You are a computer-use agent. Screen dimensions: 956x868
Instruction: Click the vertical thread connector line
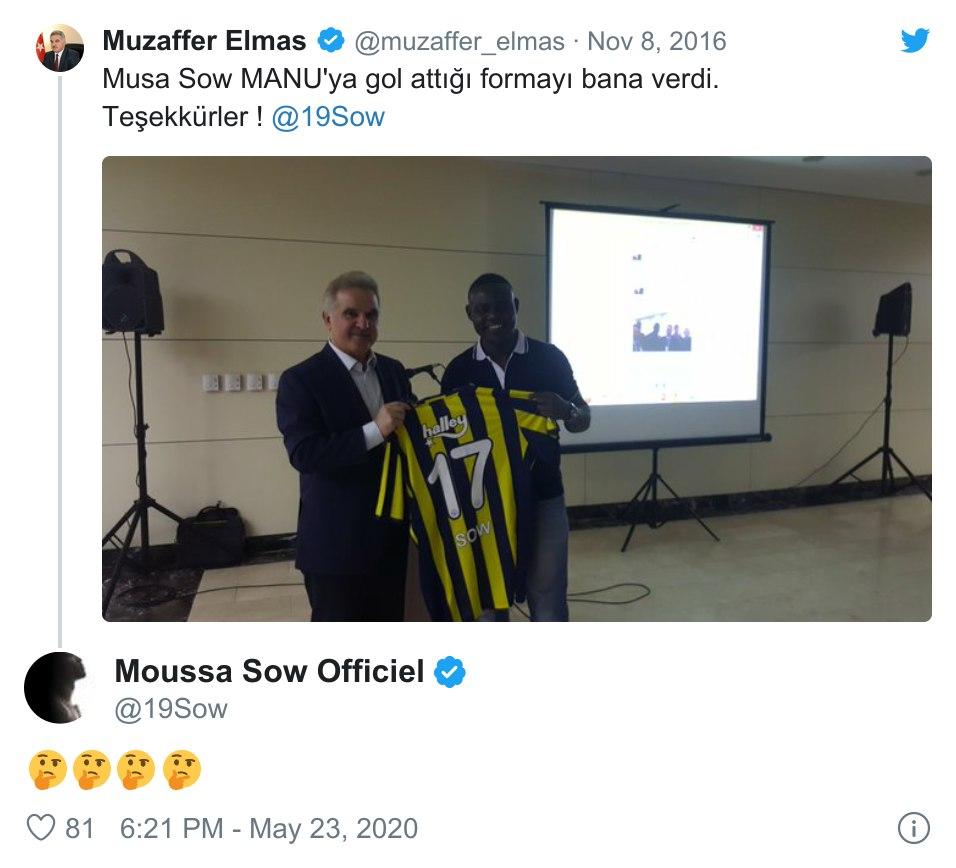(60, 360)
